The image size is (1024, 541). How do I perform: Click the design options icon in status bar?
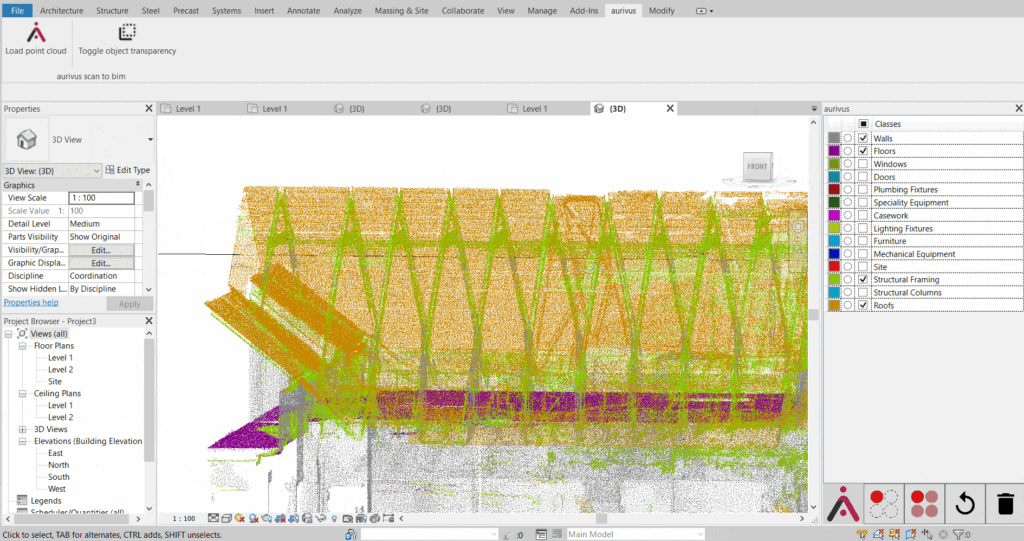pyautogui.click(x=541, y=534)
